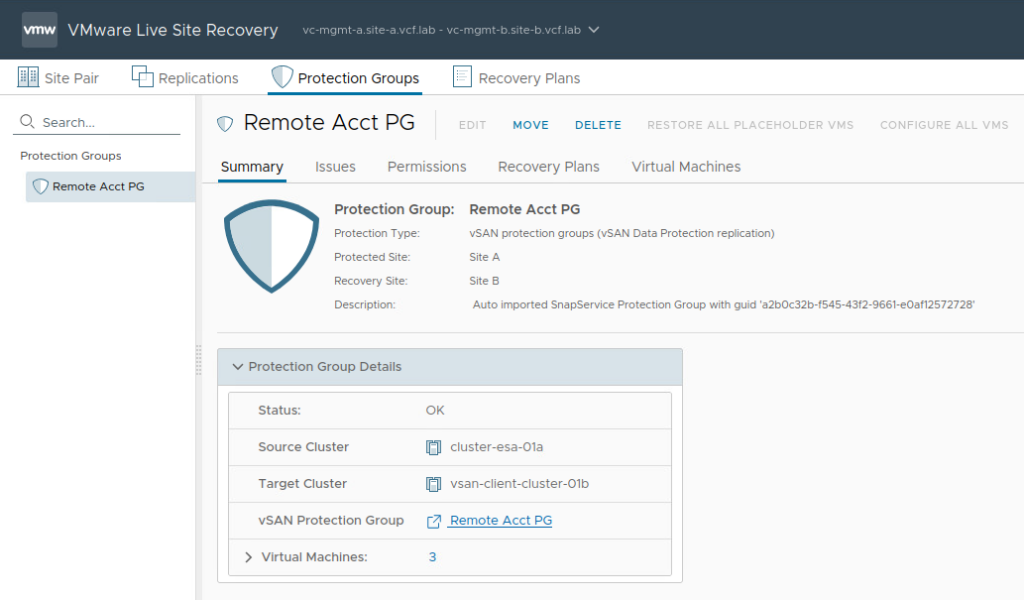The width and height of the screenshot is (1024, 600).
Task: Expand the Virtual Machines row
Action: tap(249, 557)
